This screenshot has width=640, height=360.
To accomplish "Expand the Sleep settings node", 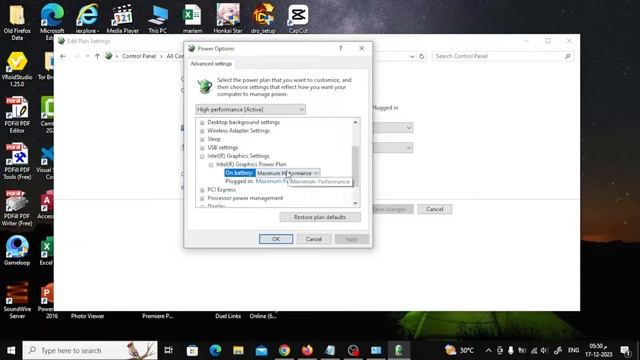I will point(202,139).
